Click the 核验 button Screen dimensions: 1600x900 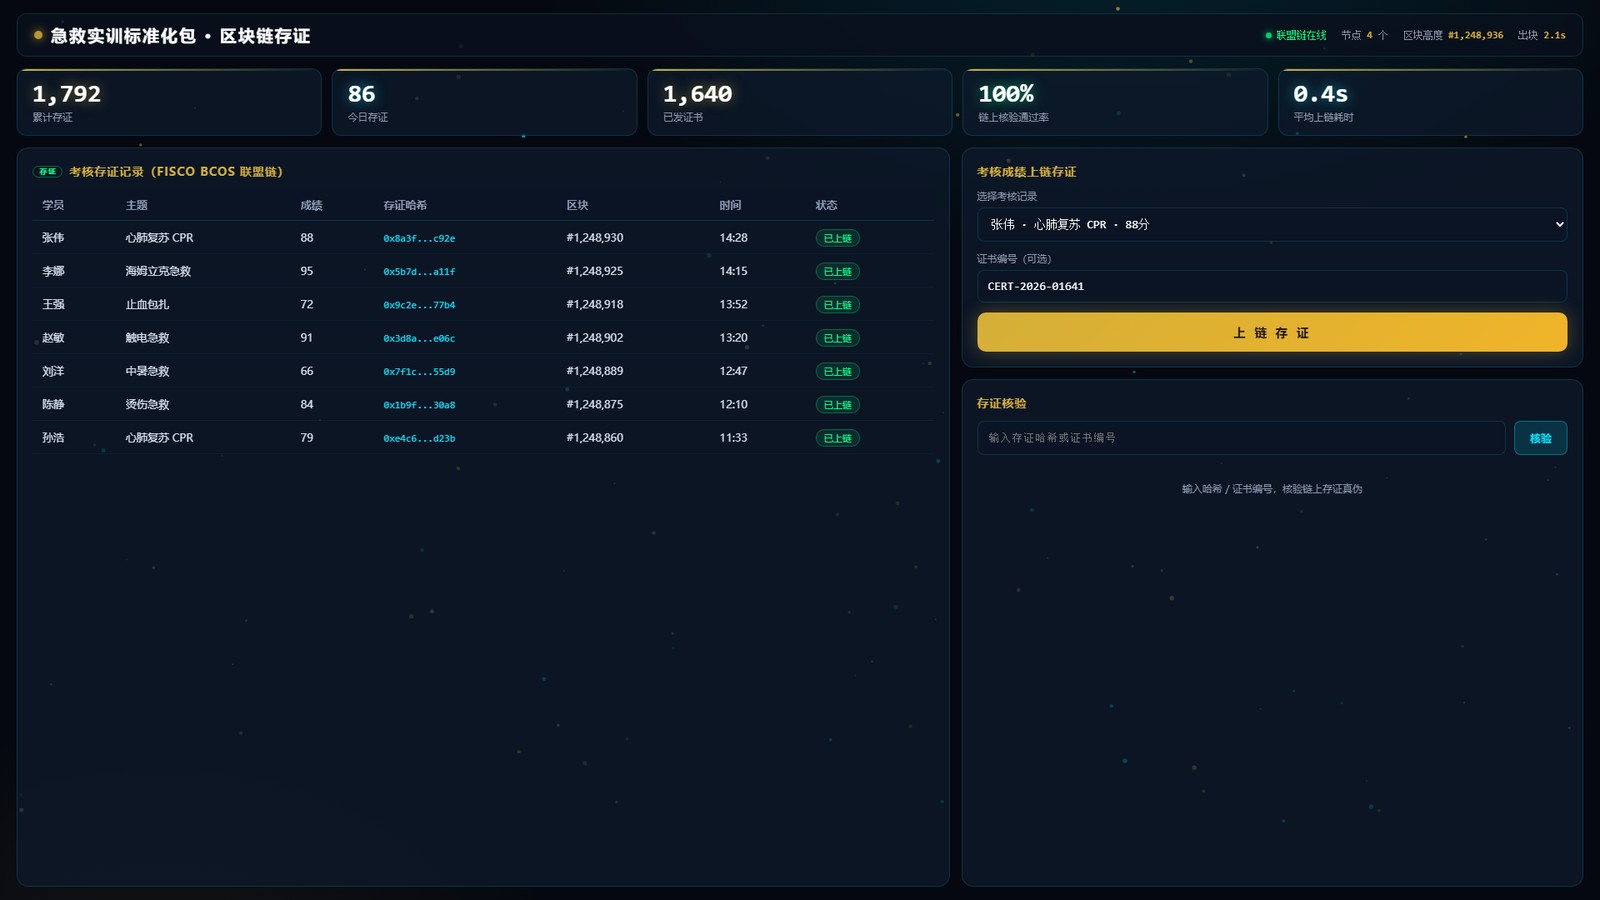tap(1540, 438)
